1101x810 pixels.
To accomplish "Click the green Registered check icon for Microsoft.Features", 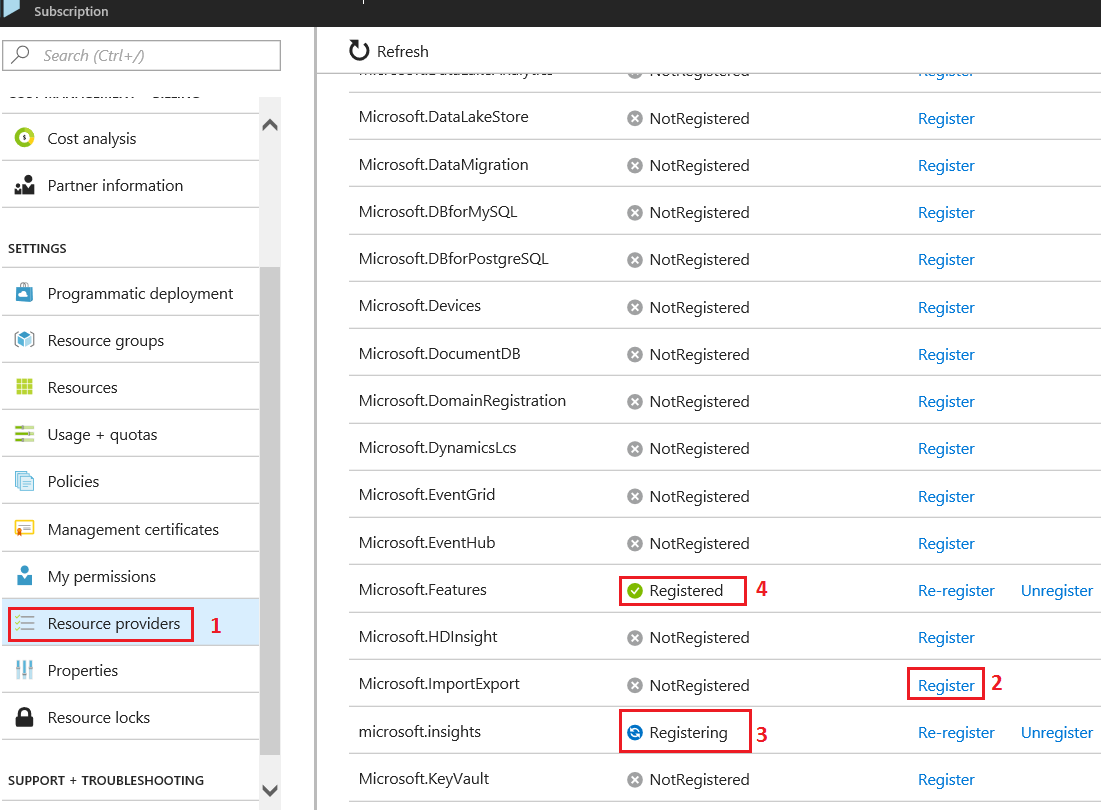I will 635,590.
